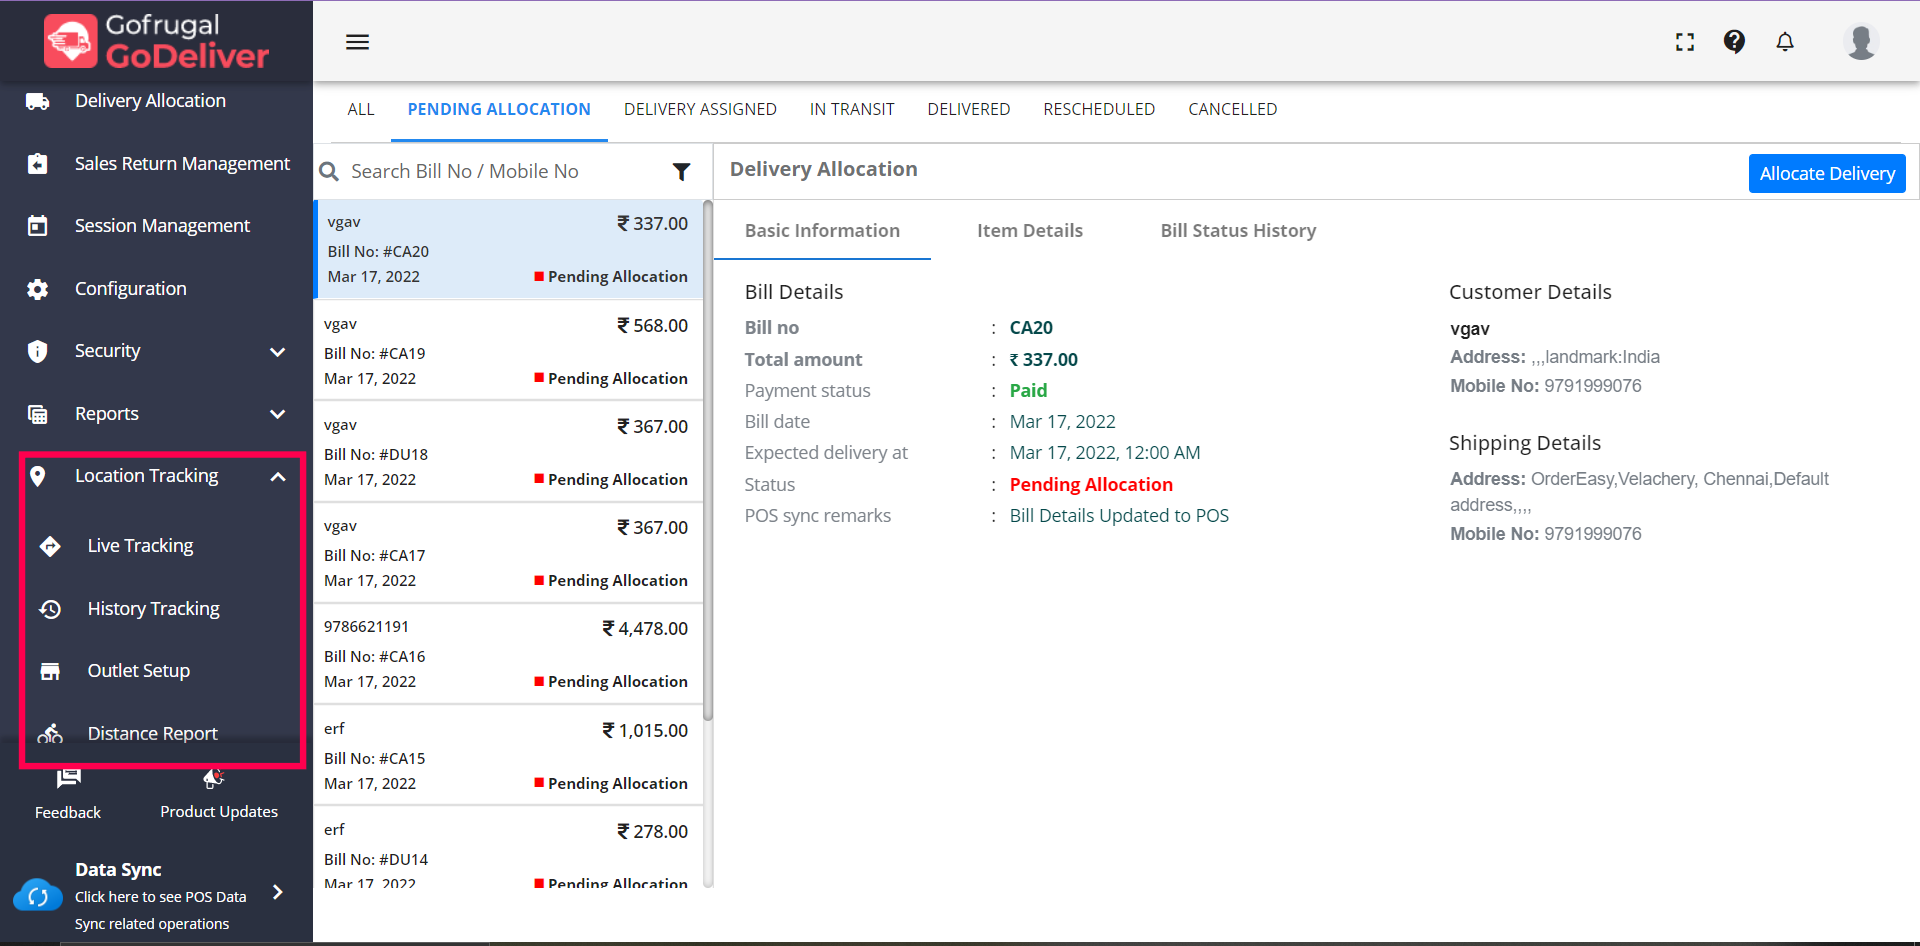Click the hamburger menu icon
1920x946 pixels.
[x=357, y=42]
